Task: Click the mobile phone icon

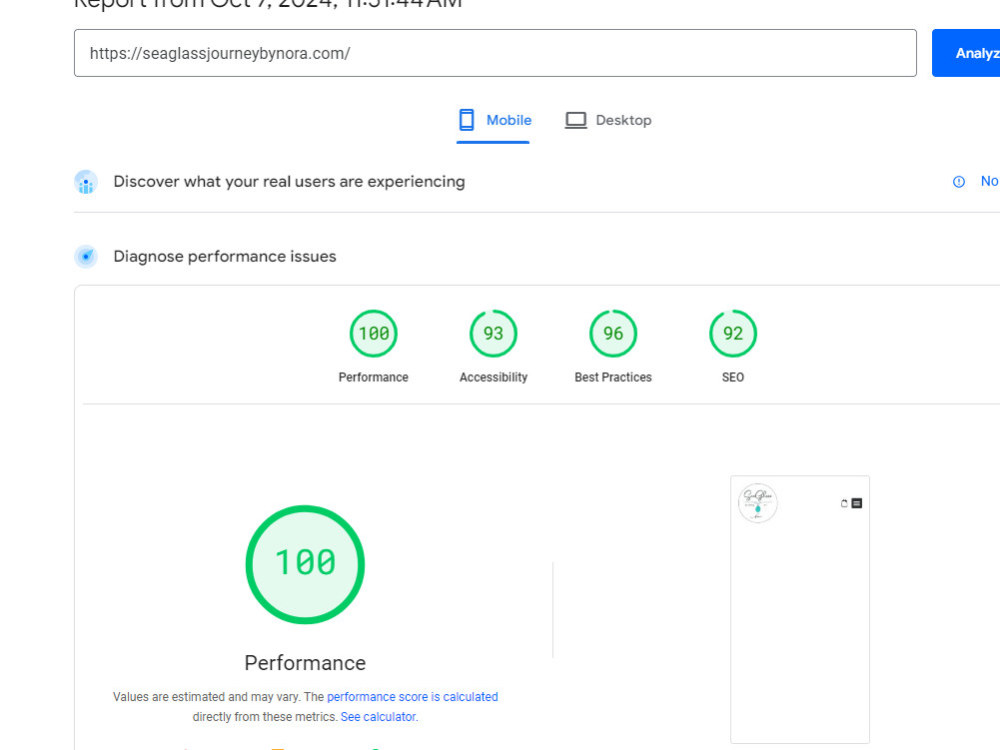Action: pos(467,120)
